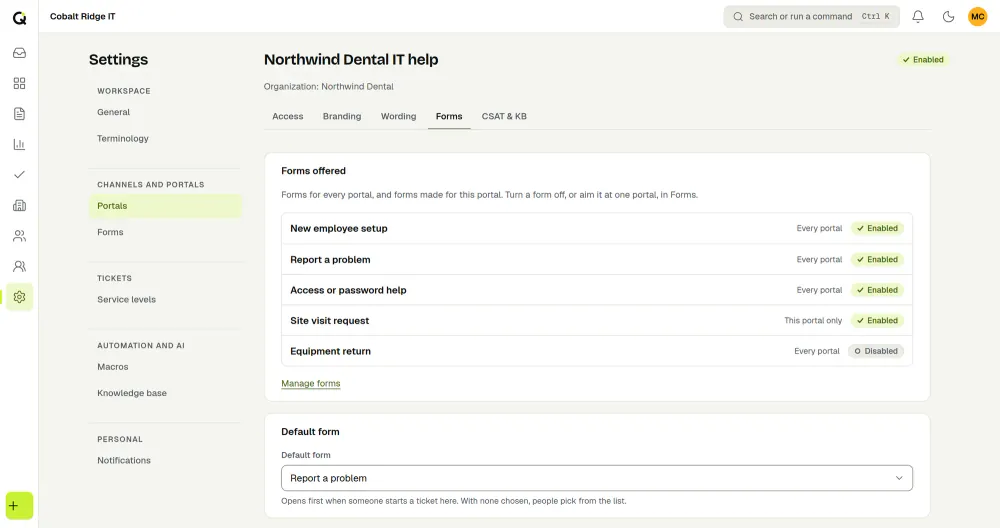
Task: Open the Default form dropdown
Action: [x=596, y=478]
